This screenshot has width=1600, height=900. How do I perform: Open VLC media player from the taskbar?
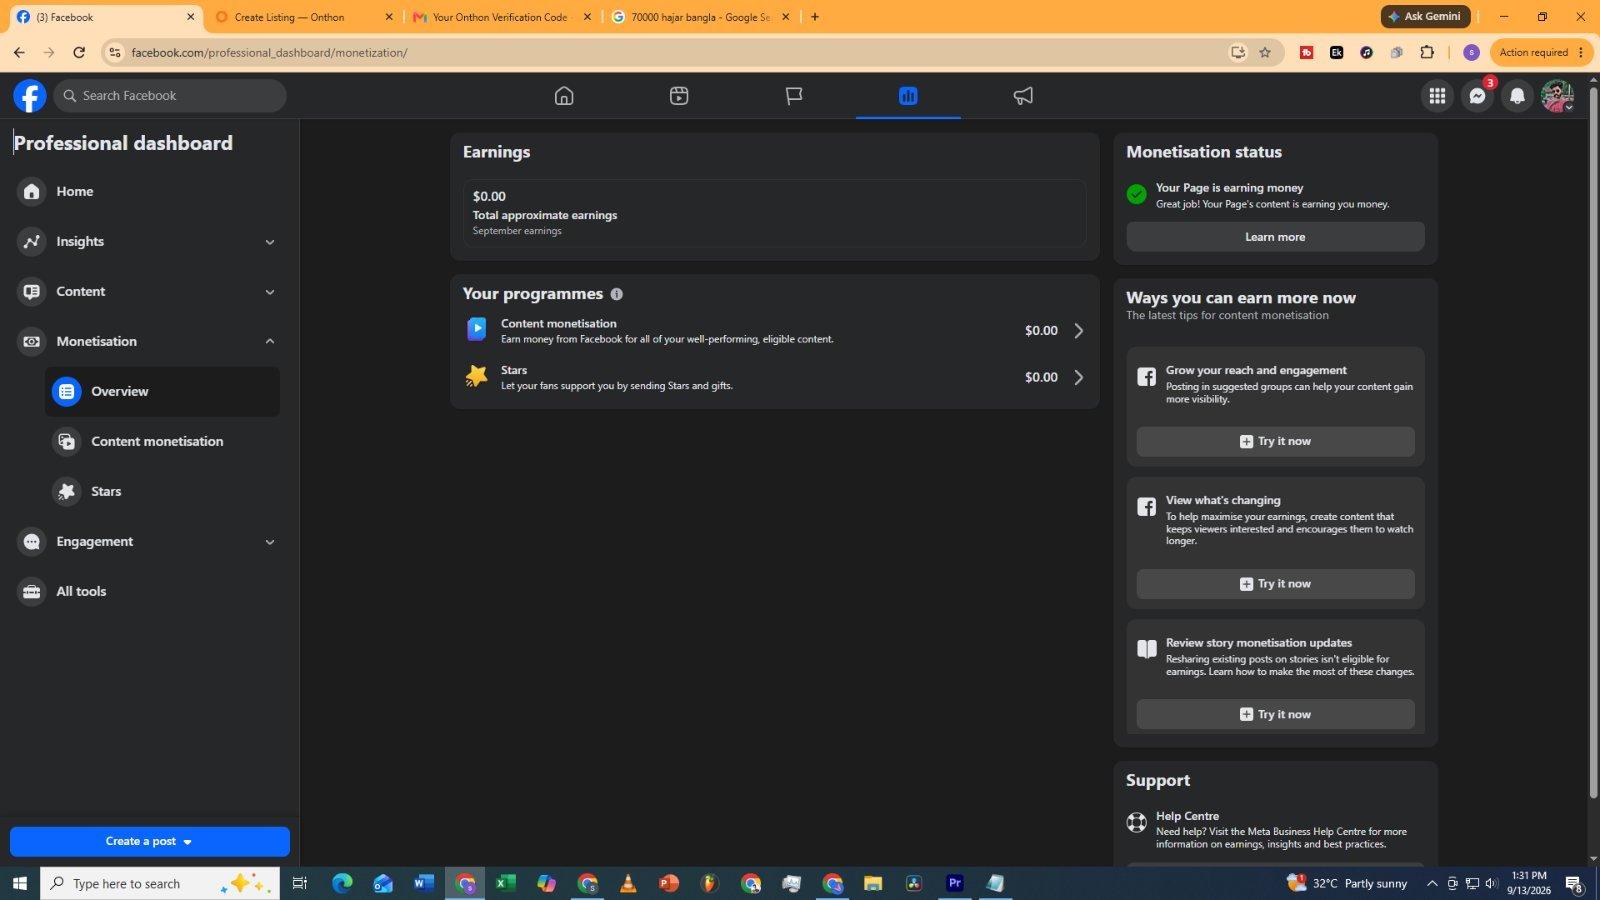tap(628, 883)
